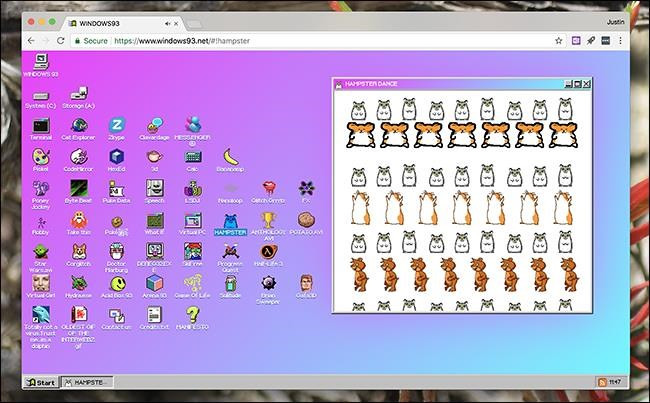Bookmark this page with the star icon
This screenshot has height=403, width=650.
[555, 41]
